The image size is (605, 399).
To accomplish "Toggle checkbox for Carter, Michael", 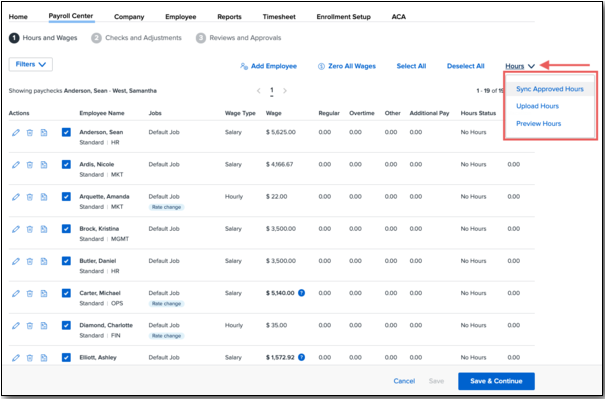I will [66, 293].
